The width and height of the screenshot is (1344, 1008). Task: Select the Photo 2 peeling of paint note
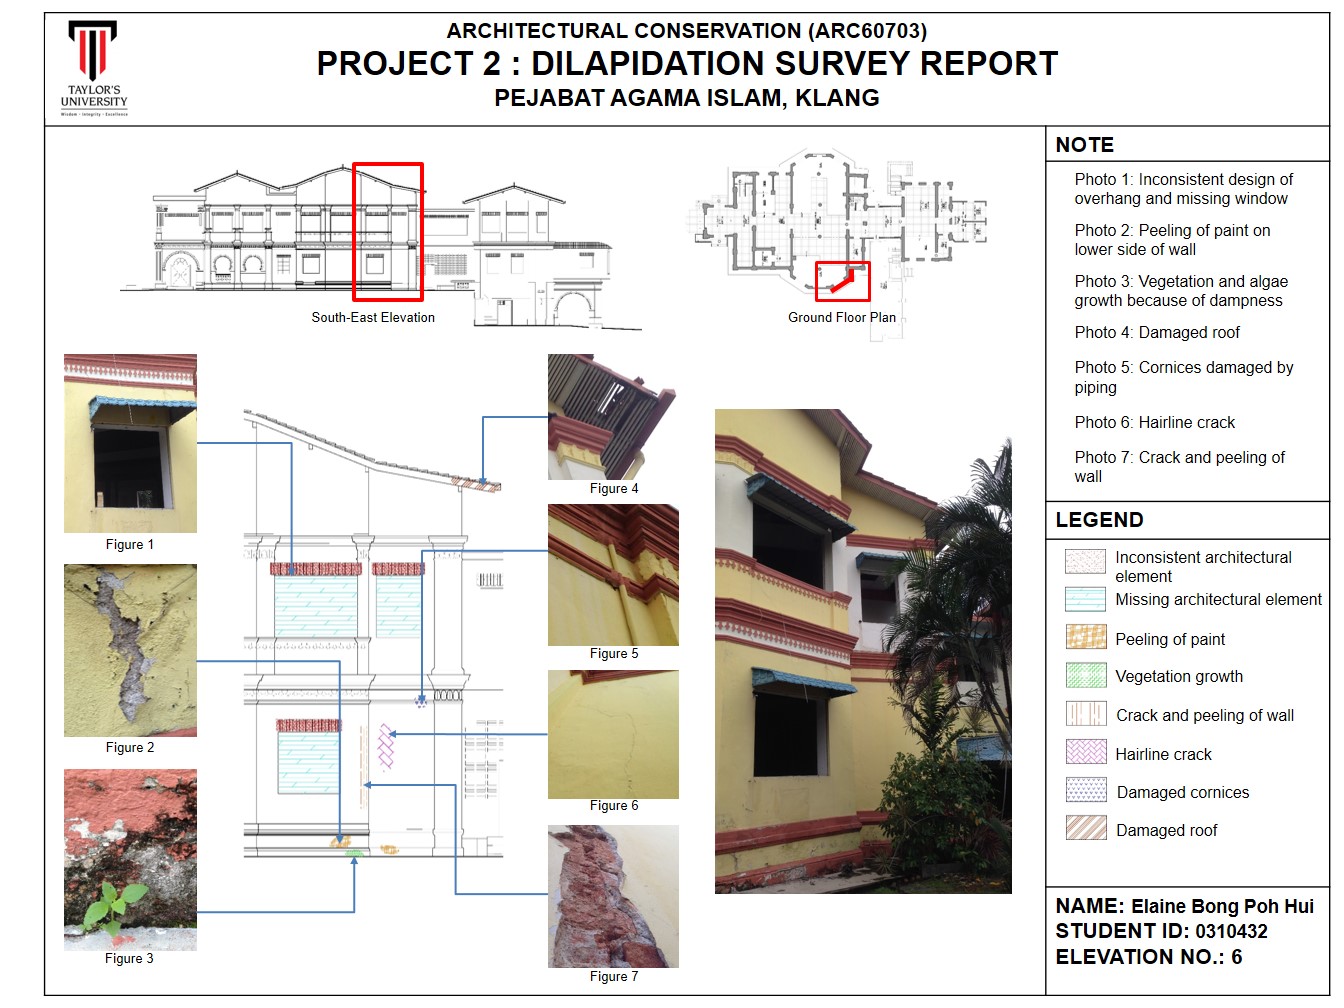pyautogui.click(x=1172, y=240)
